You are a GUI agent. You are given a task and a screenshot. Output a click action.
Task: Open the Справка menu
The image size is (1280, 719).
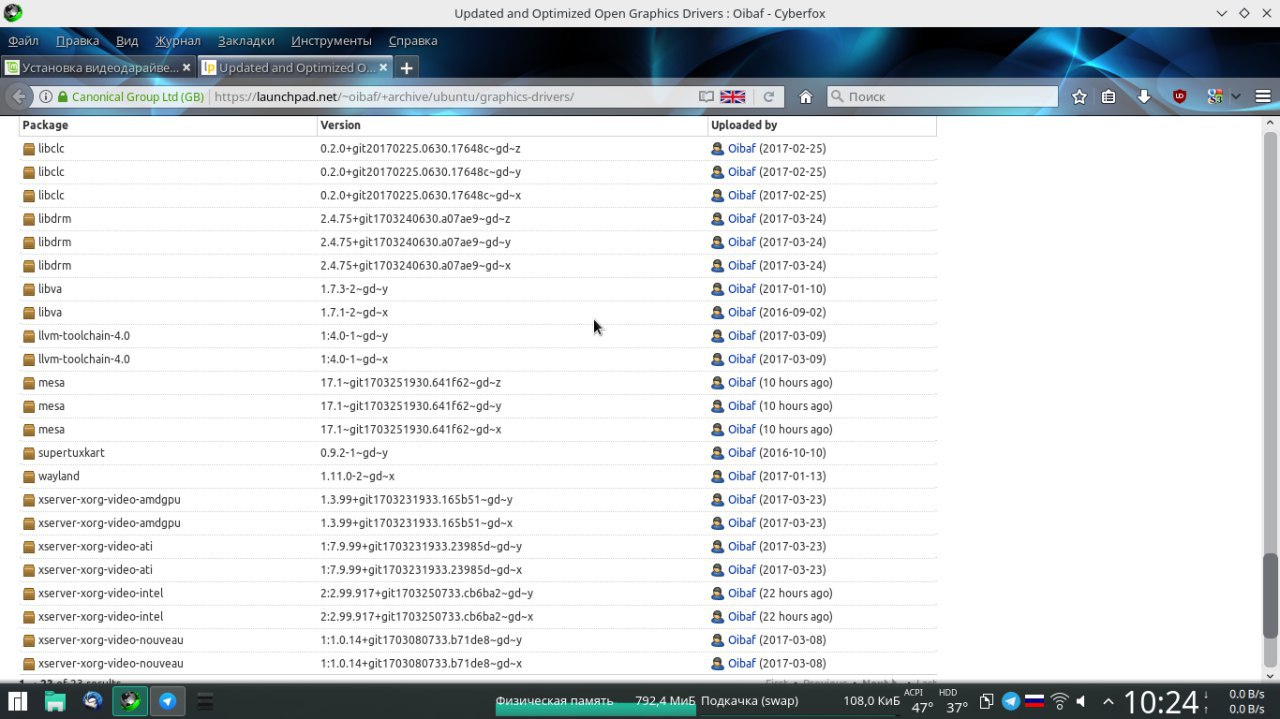(413, 41)
